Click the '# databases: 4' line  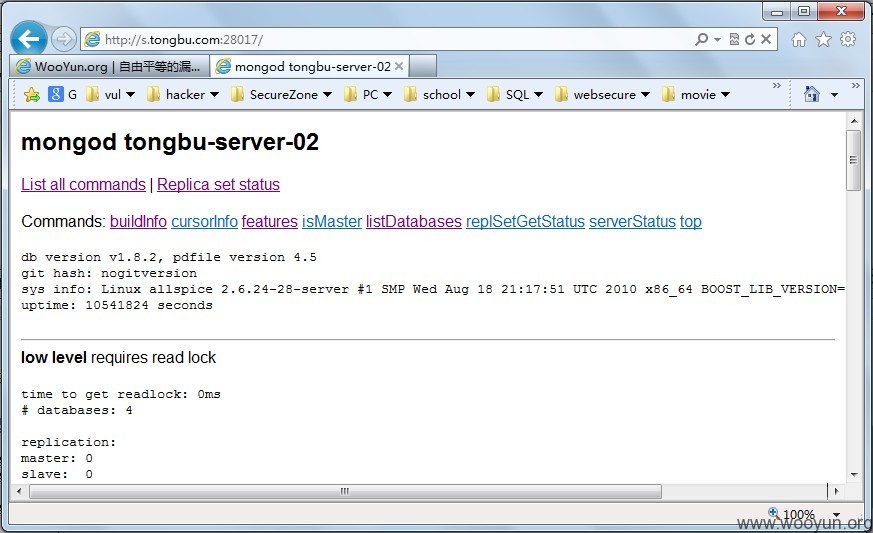coord(77,410)
